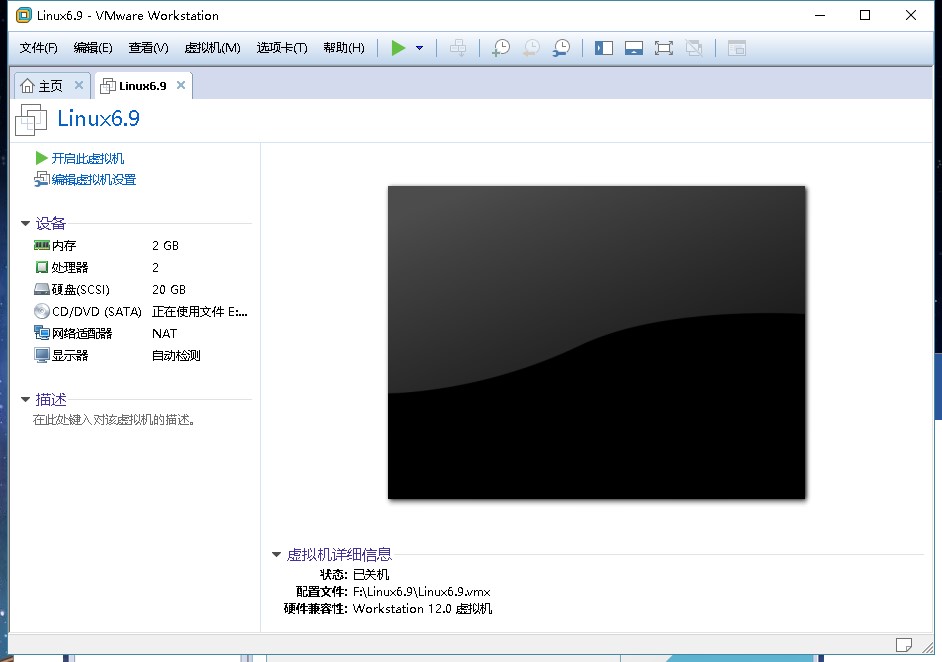
Task: Enter full screen mode icon
Action: pyautogui.click(x=664, y=48)
